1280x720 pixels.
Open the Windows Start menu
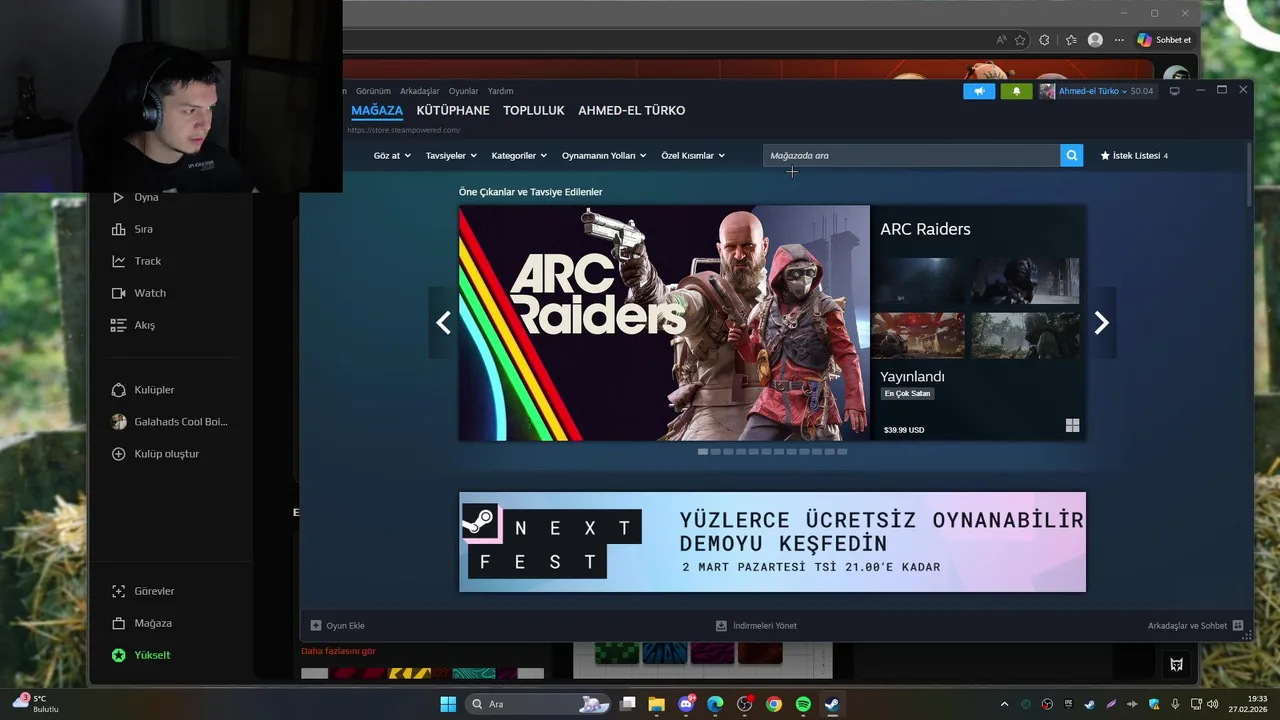coord(448,704)
